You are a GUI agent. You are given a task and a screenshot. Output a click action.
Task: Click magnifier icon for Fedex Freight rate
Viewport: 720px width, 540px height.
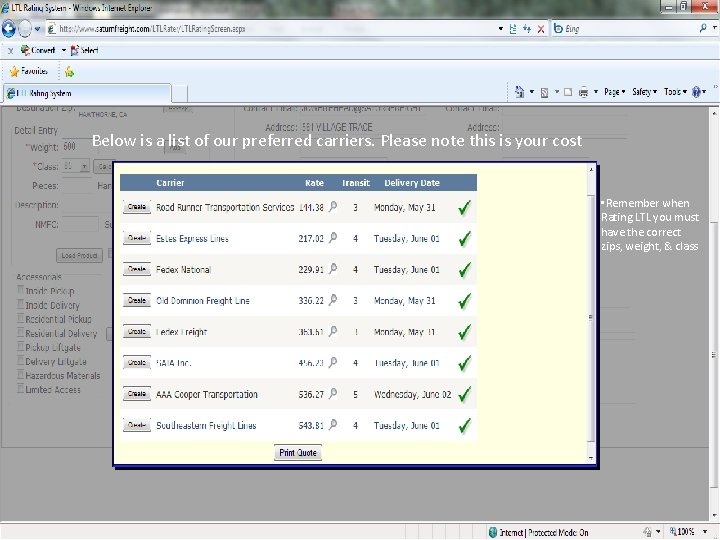coord(333,332)
